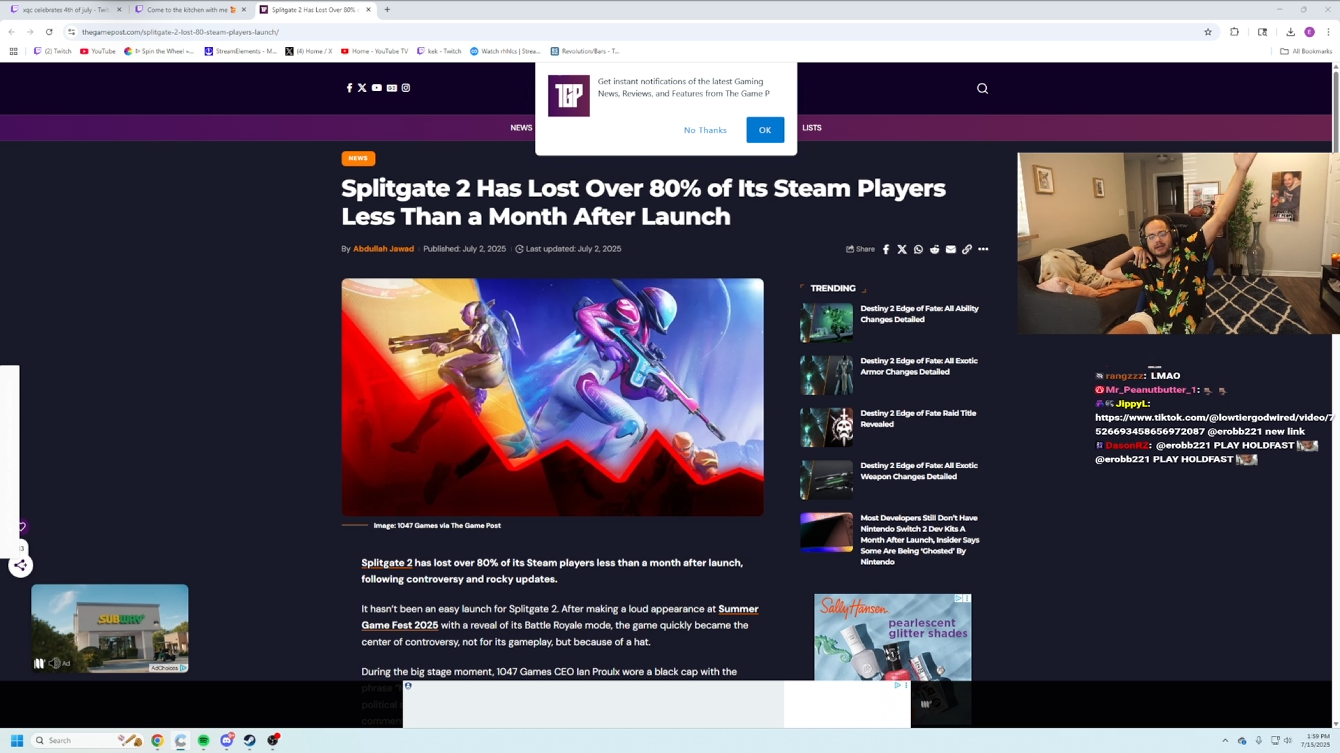Click the floating share button on left edge
This screenshot has width=1340, height=753.
(x=20, y=566)
